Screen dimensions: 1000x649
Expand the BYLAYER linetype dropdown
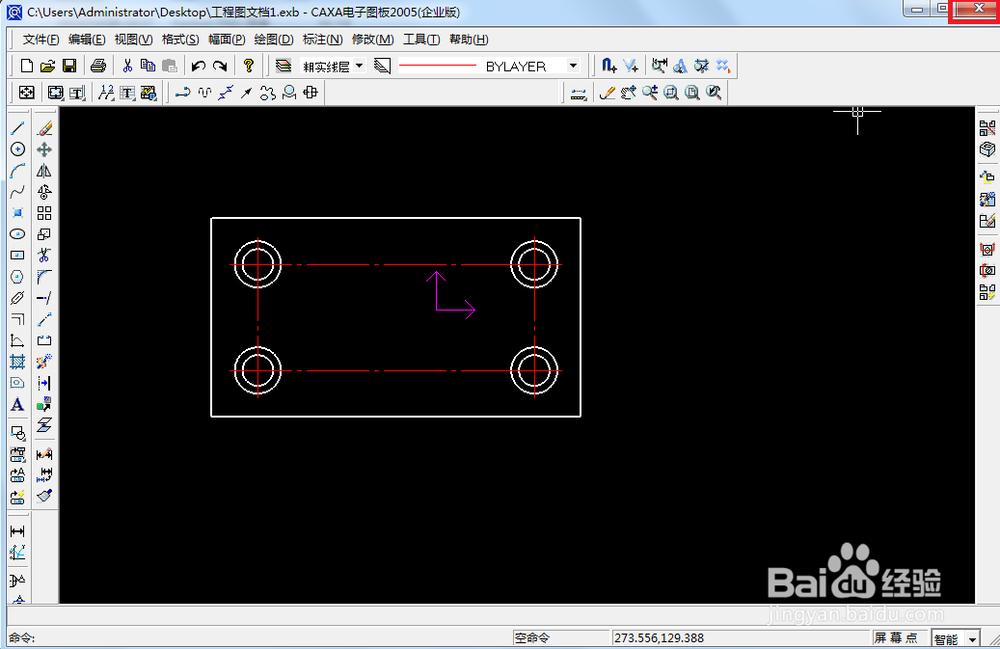(x=573, y=66)
